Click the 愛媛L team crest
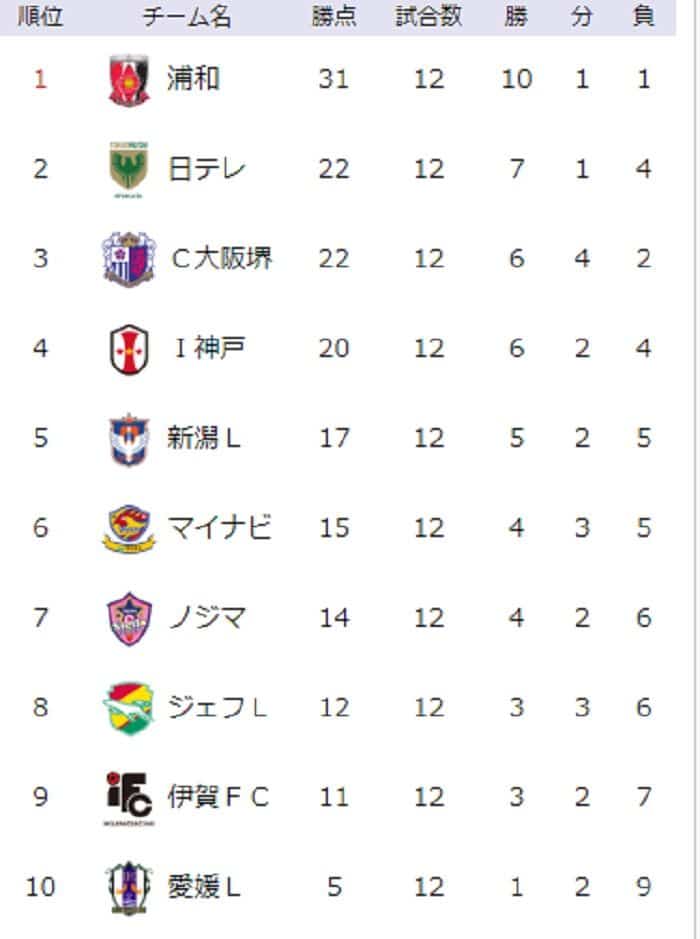The width and height of the screenshot is (700, 939). 129,887
